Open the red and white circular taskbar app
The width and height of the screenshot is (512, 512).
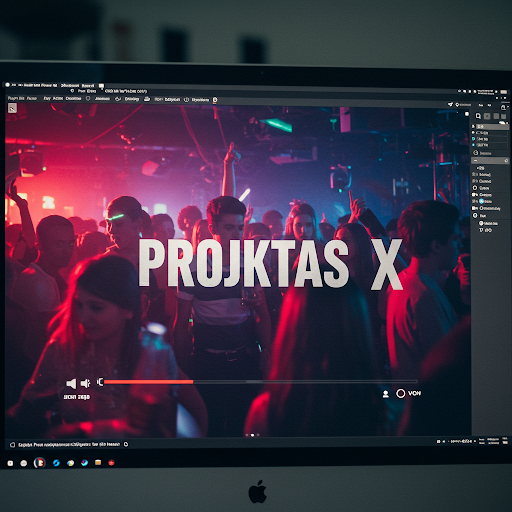point(39,463)
